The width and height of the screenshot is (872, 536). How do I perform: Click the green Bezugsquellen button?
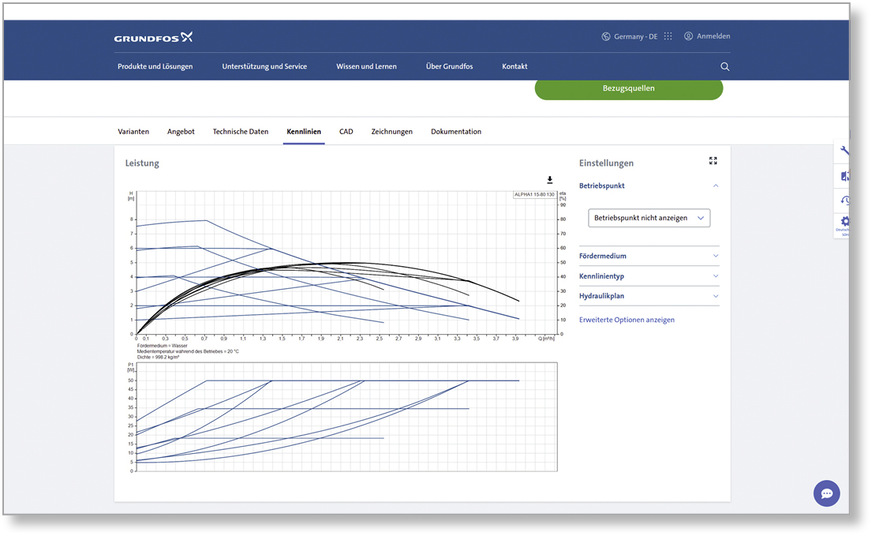628,88
